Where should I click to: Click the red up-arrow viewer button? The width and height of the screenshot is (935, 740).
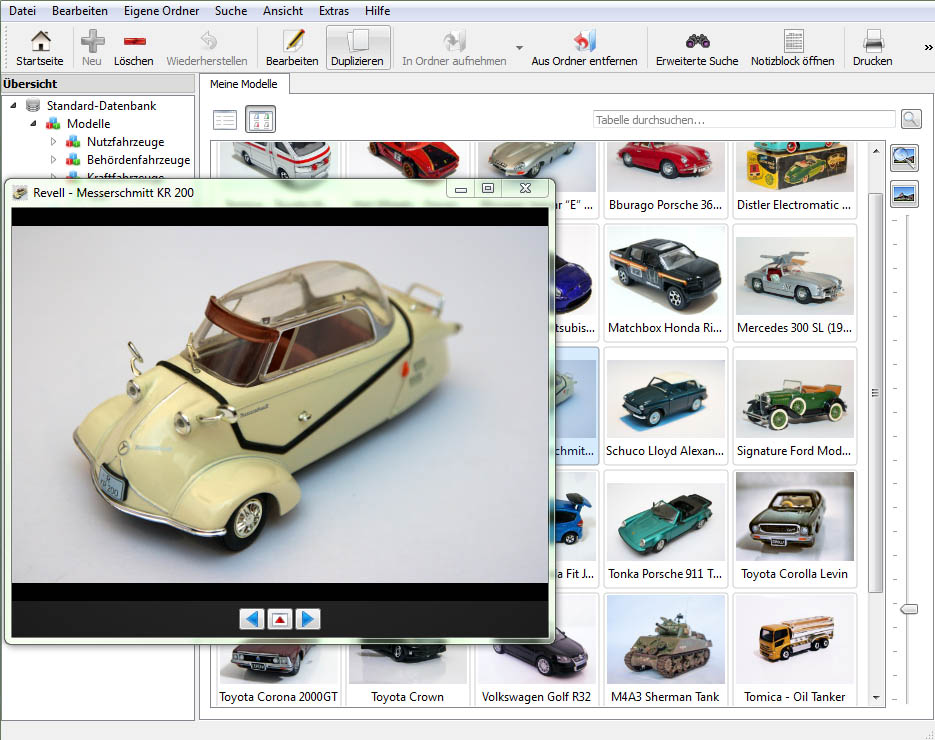point(280,619)
